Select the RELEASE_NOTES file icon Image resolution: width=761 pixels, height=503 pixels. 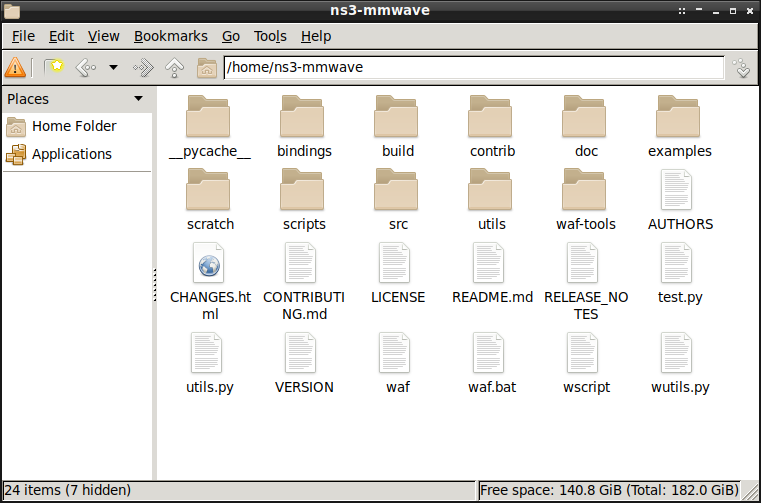tap(582, 263)
